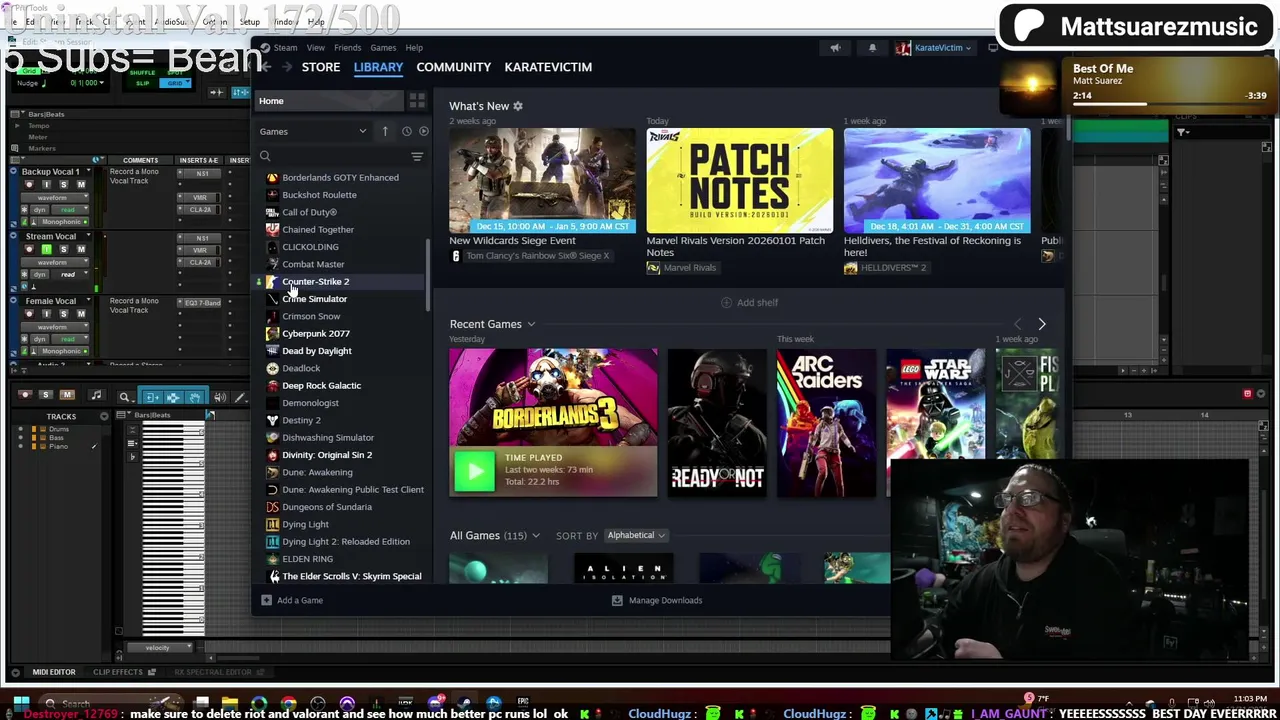Record-enable the Backup Vocal 1 track in Pro Tools

tap(28, 185)
